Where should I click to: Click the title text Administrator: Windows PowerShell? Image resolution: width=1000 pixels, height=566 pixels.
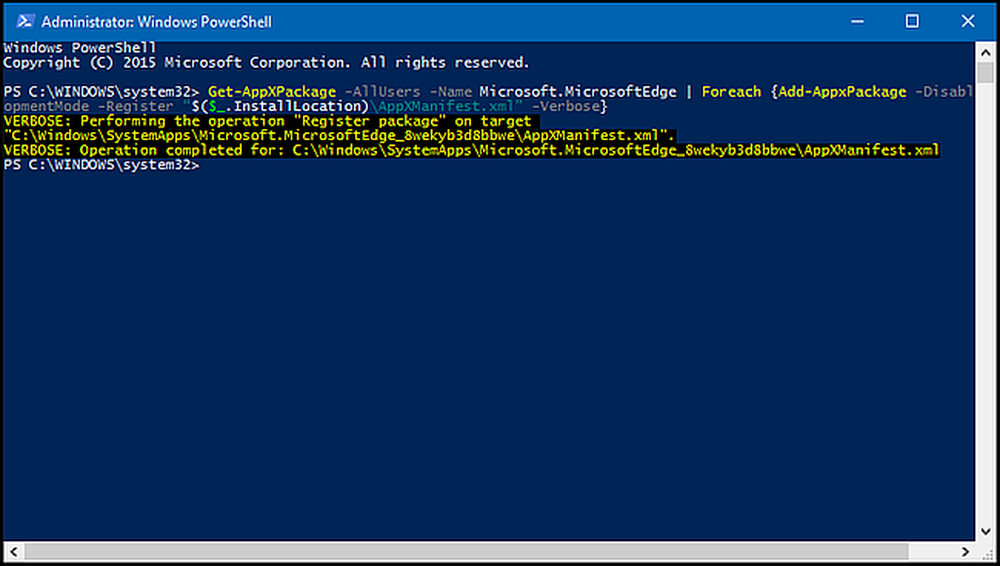pos(157,22)
